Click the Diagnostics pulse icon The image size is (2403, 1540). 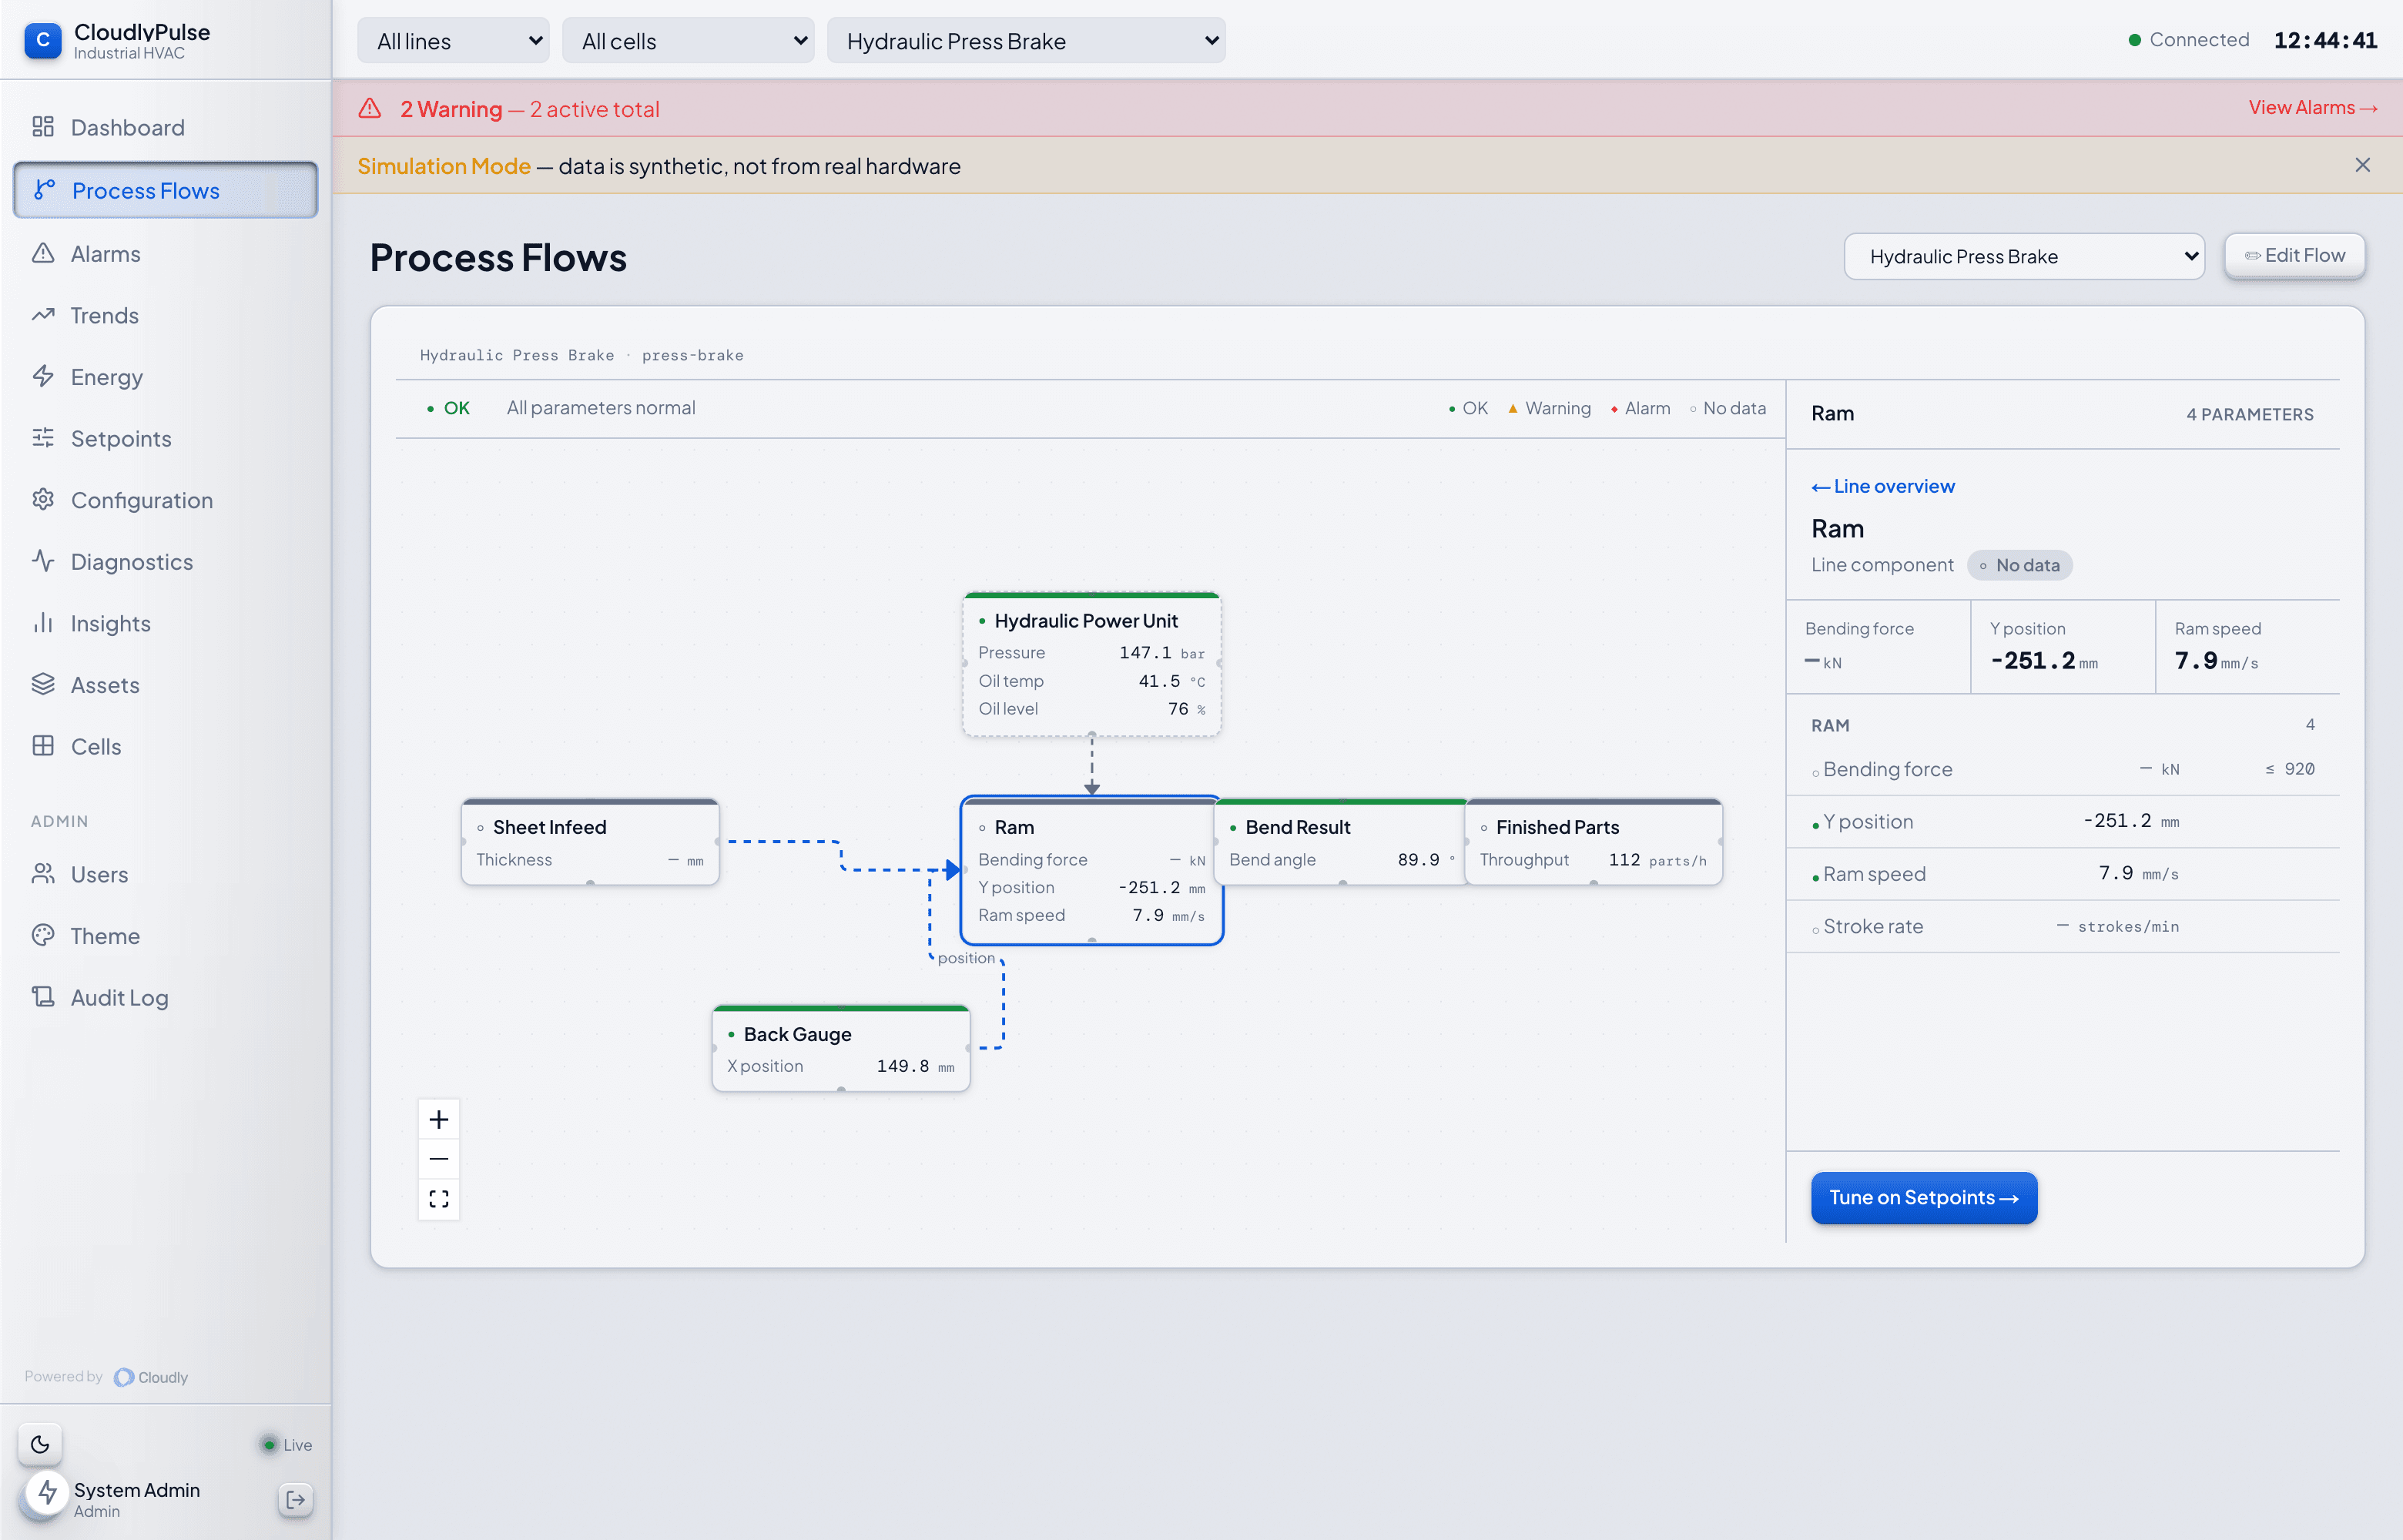[43, 561]
